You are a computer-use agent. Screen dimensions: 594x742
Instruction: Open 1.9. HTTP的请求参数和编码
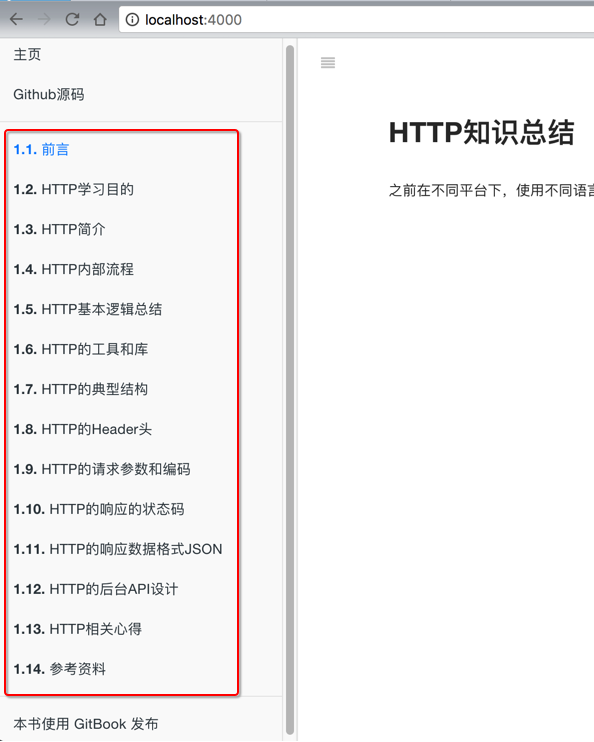(102, 469)
